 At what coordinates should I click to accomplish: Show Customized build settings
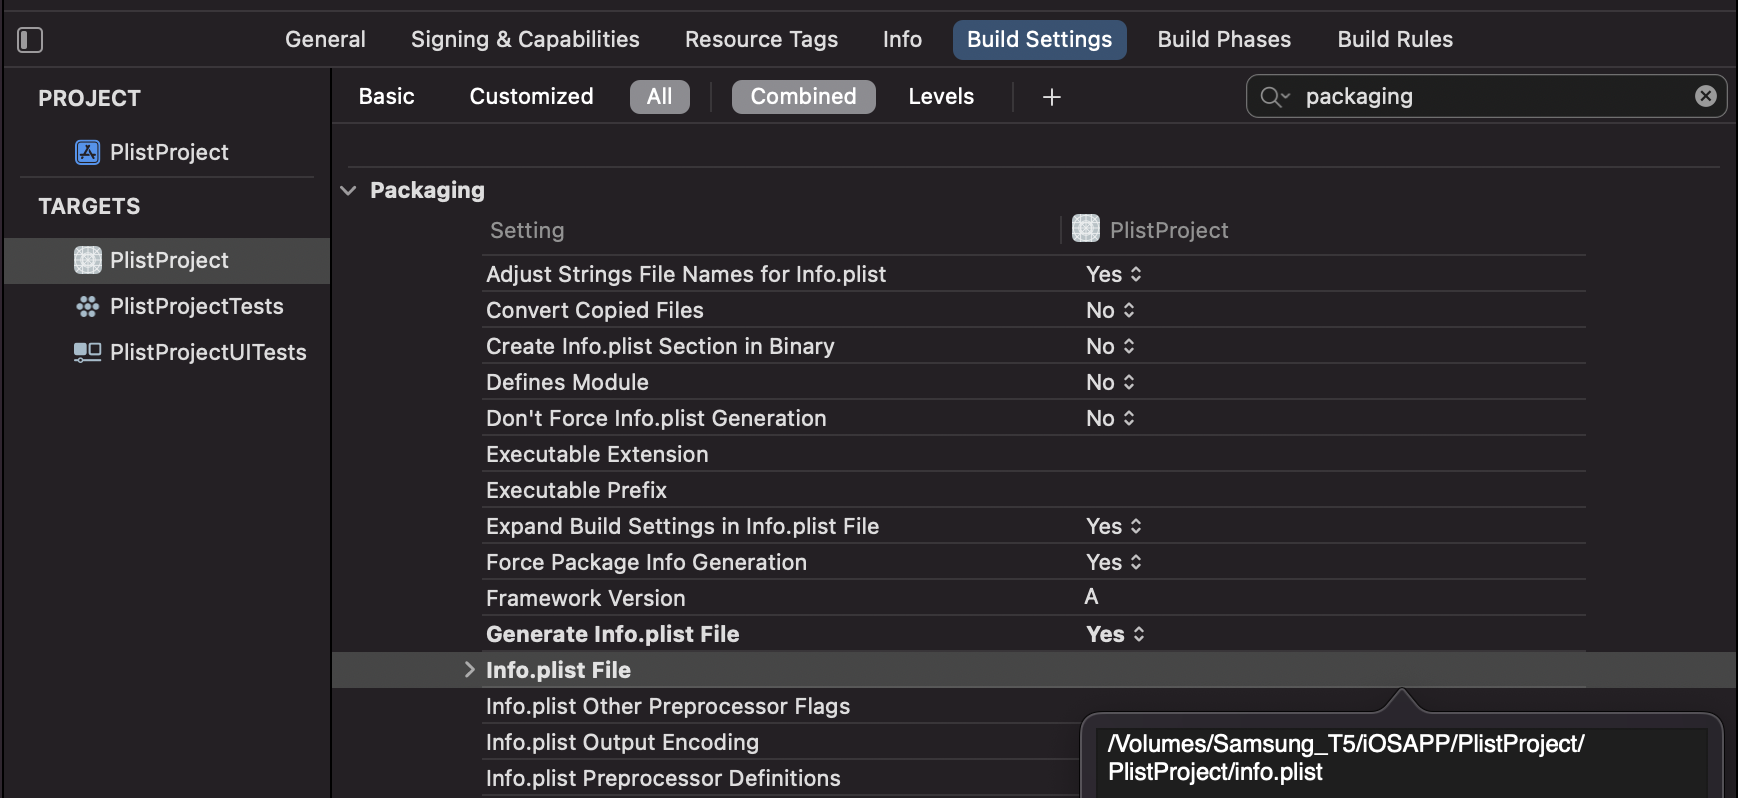(531, 97)
